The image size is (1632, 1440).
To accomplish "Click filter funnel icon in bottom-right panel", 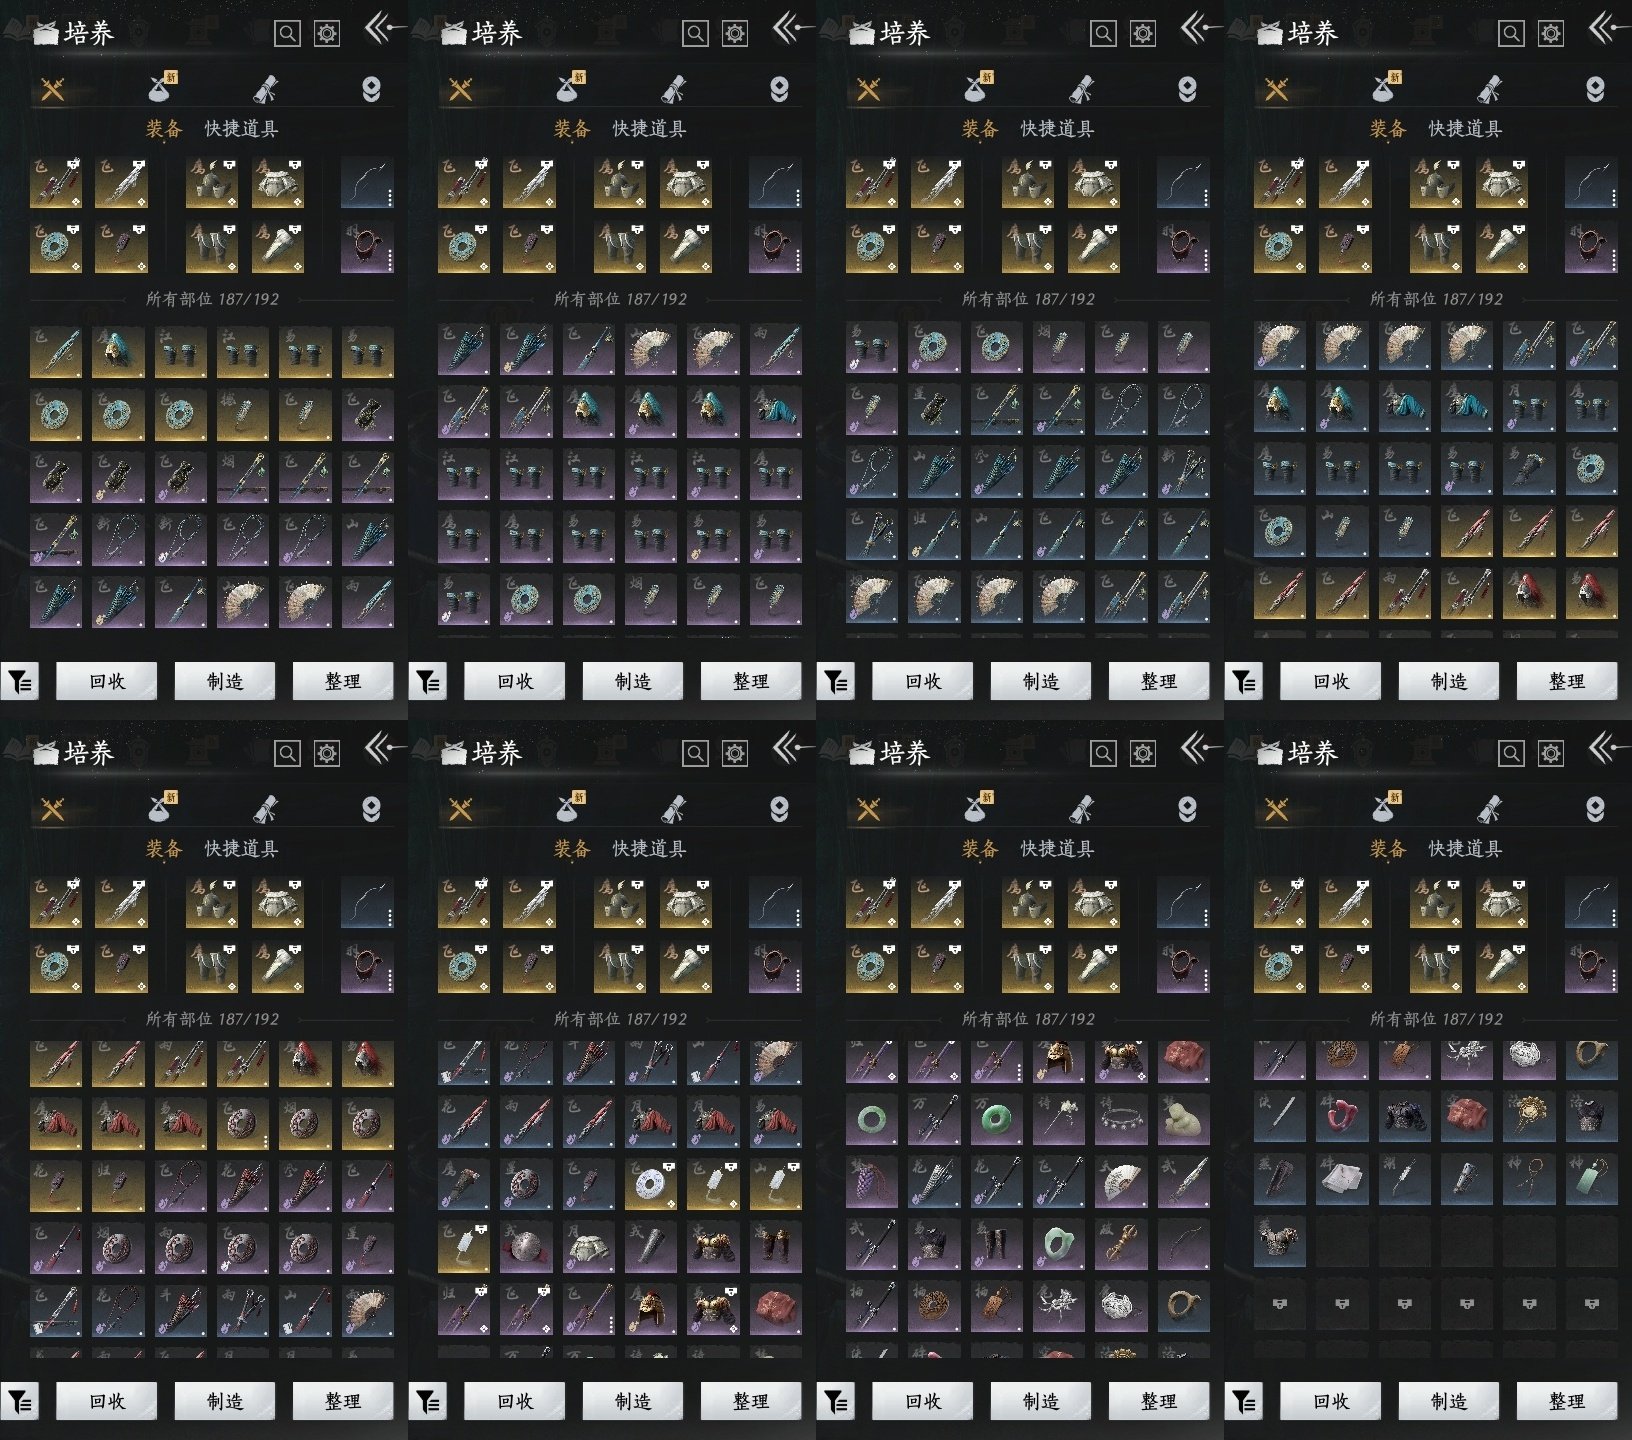I will click(x=1244, y=1402).
